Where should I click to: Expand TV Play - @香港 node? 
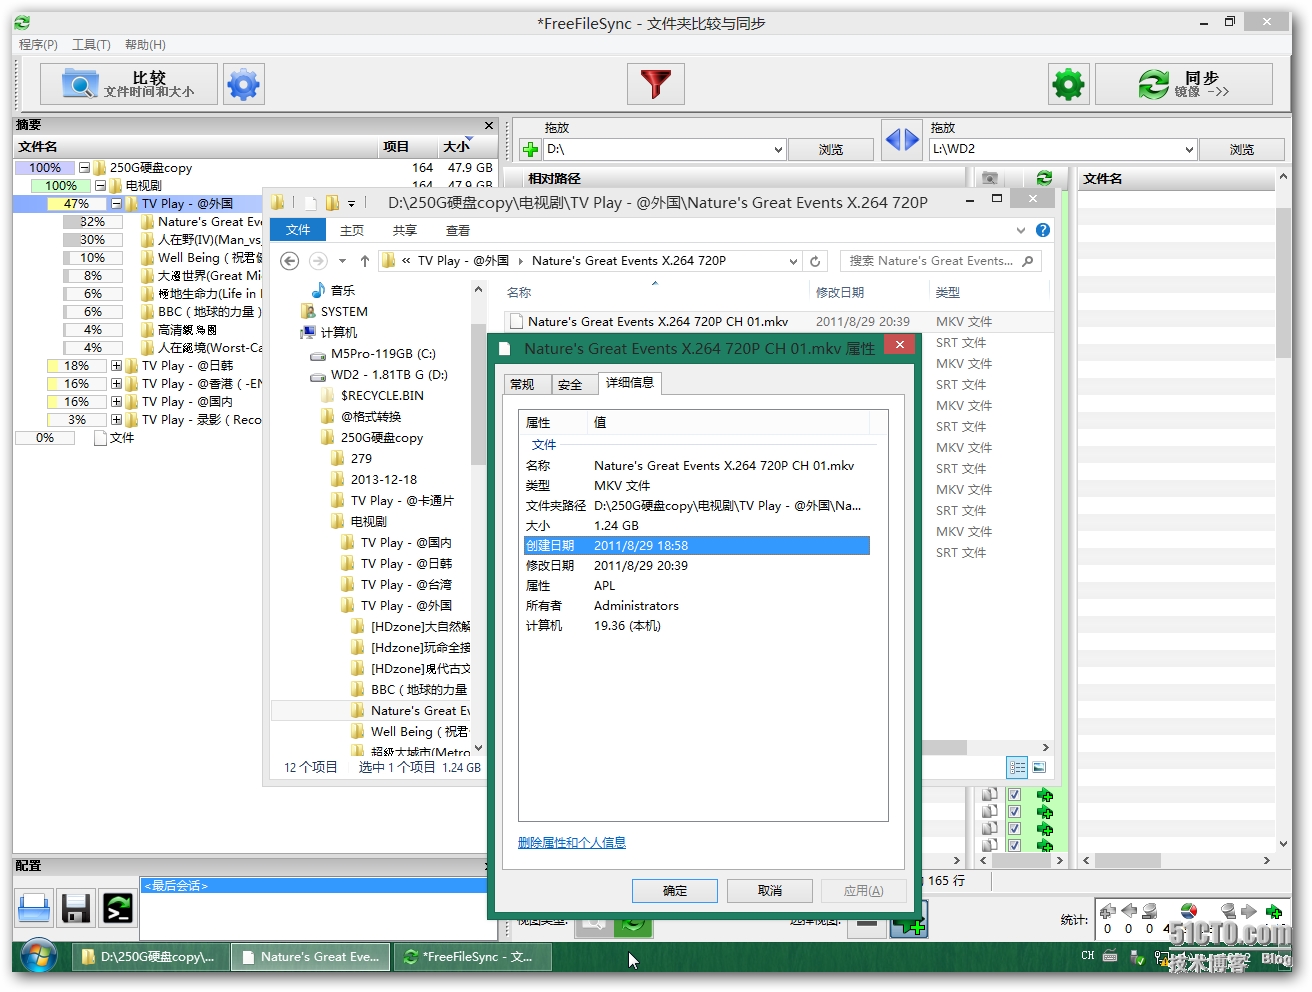[116, 384]
